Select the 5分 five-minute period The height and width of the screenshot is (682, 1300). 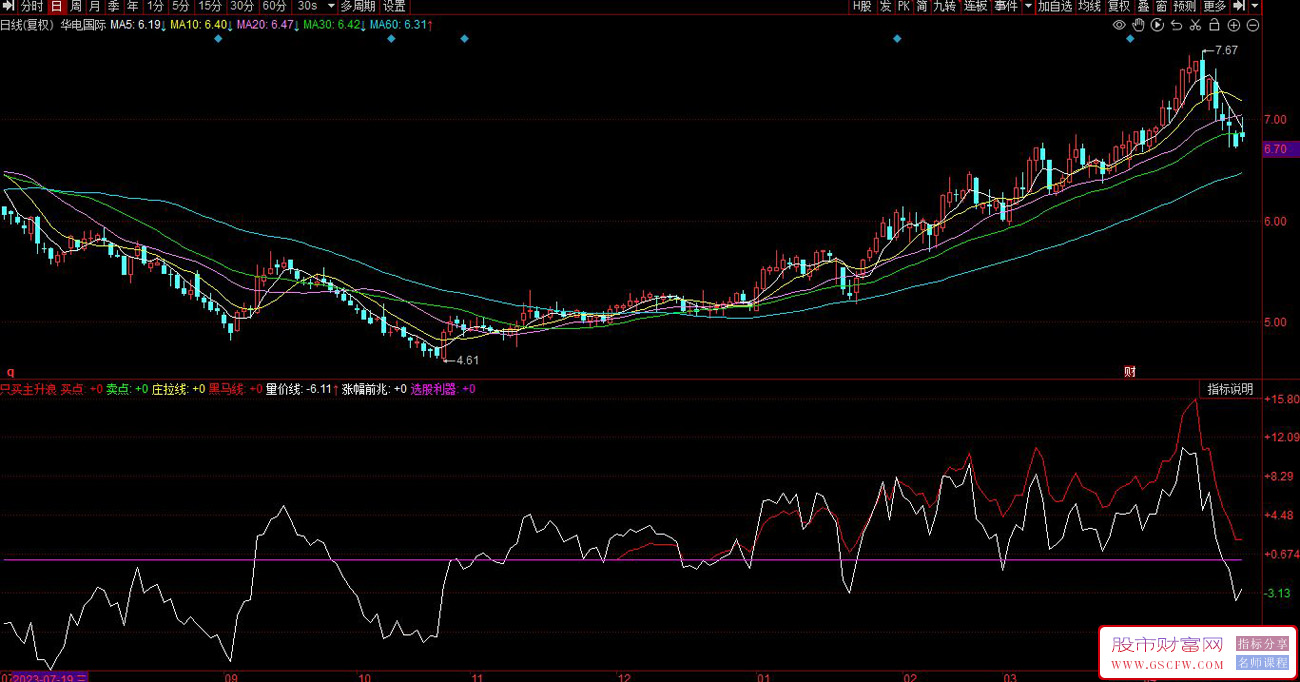point(181,6)
